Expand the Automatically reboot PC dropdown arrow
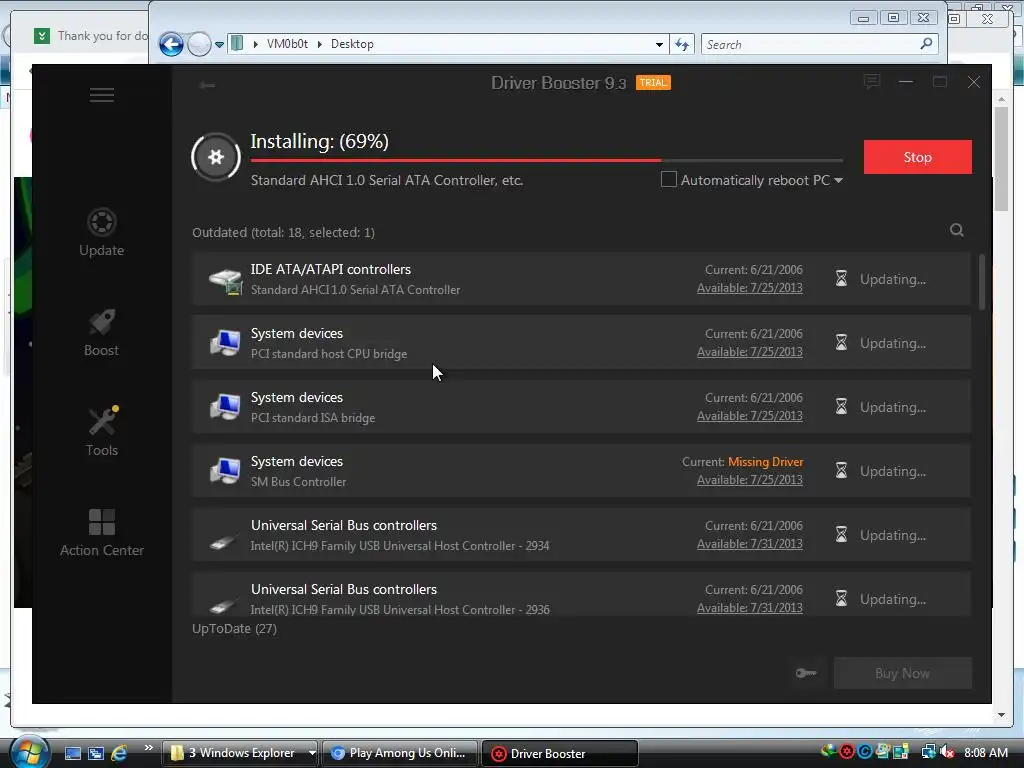 coord(839,180)
